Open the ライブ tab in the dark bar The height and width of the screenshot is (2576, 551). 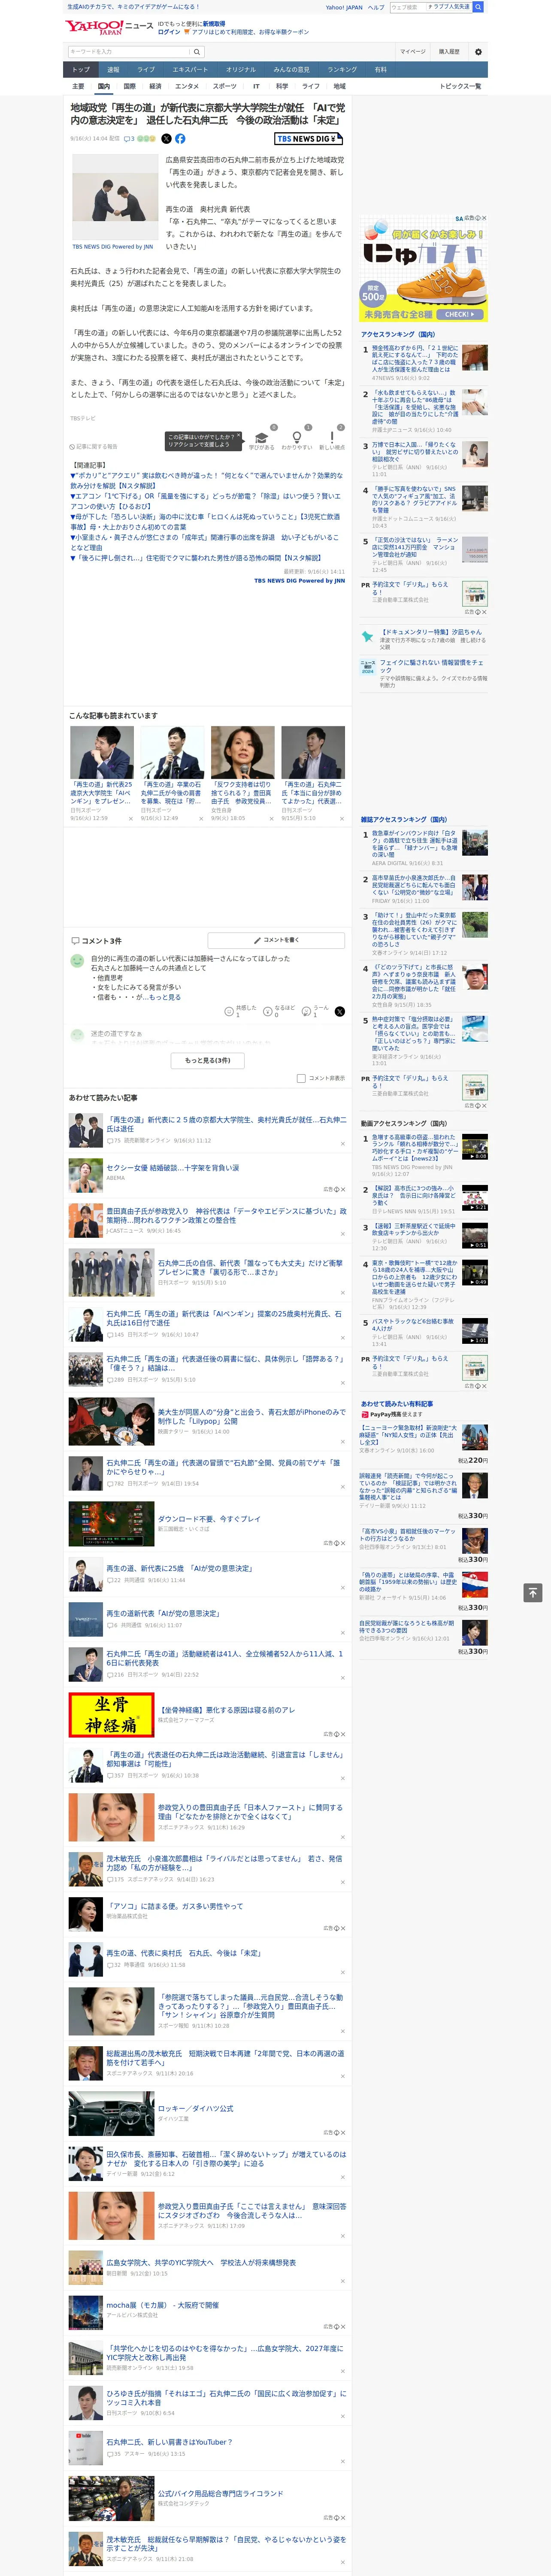coord(146,70)
